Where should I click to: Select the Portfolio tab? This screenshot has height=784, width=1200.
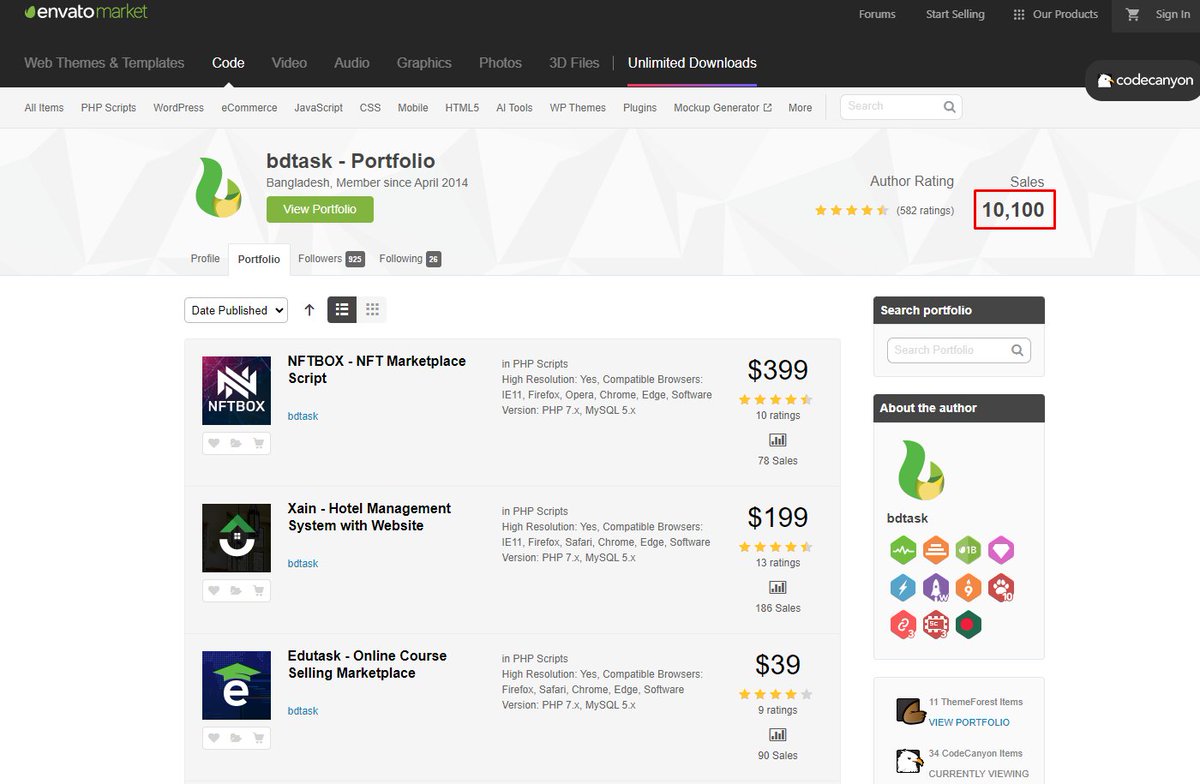[x=259, y=259]
